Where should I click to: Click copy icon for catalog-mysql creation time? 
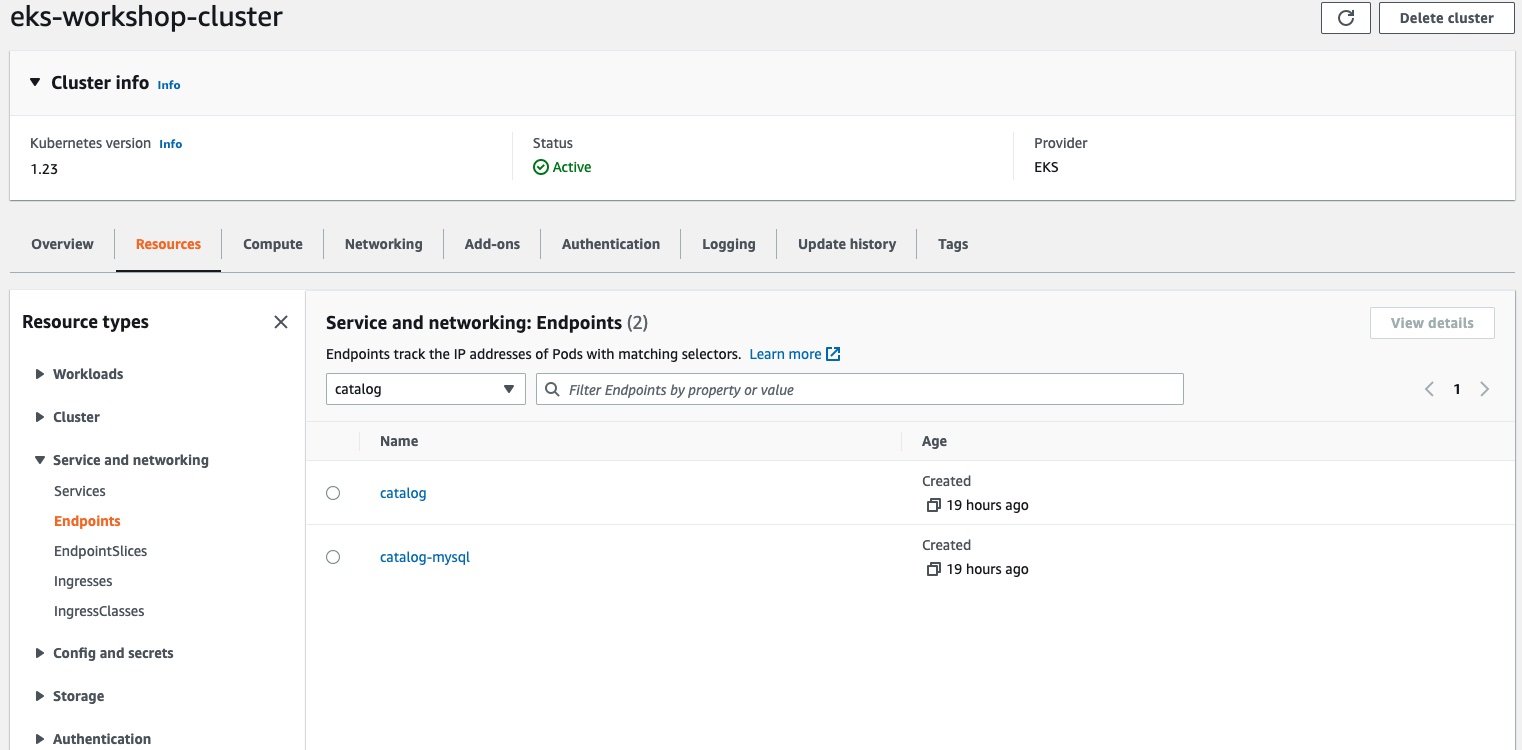click(x=933, y=570)
